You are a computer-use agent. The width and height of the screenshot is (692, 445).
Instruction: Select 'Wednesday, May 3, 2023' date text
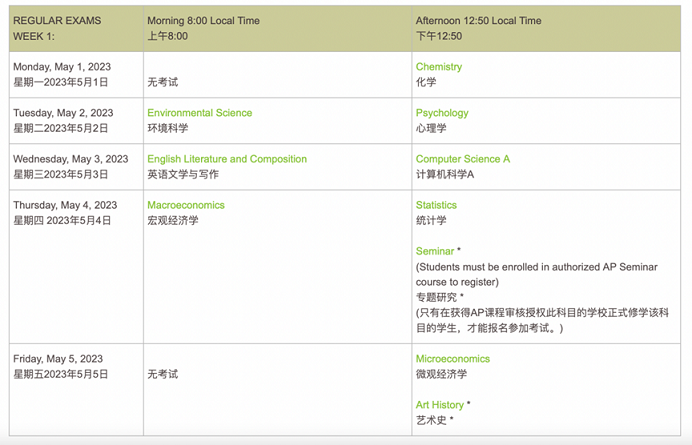coord(71,159)
